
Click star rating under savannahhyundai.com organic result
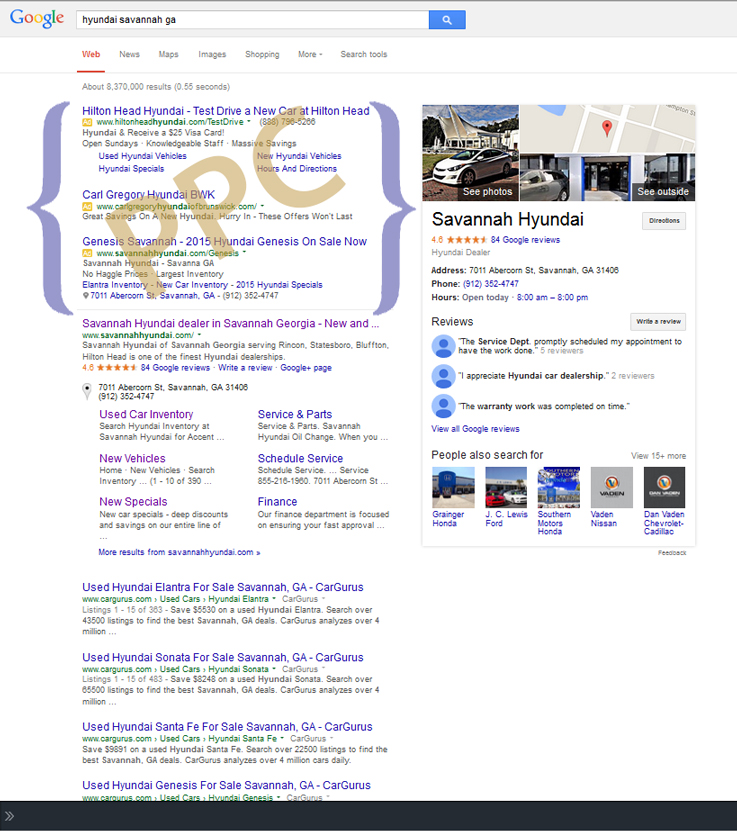pos(117,368)
